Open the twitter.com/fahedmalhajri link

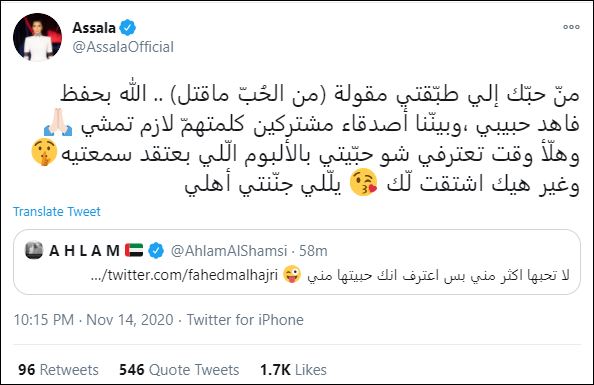click(x=184, y=275)
